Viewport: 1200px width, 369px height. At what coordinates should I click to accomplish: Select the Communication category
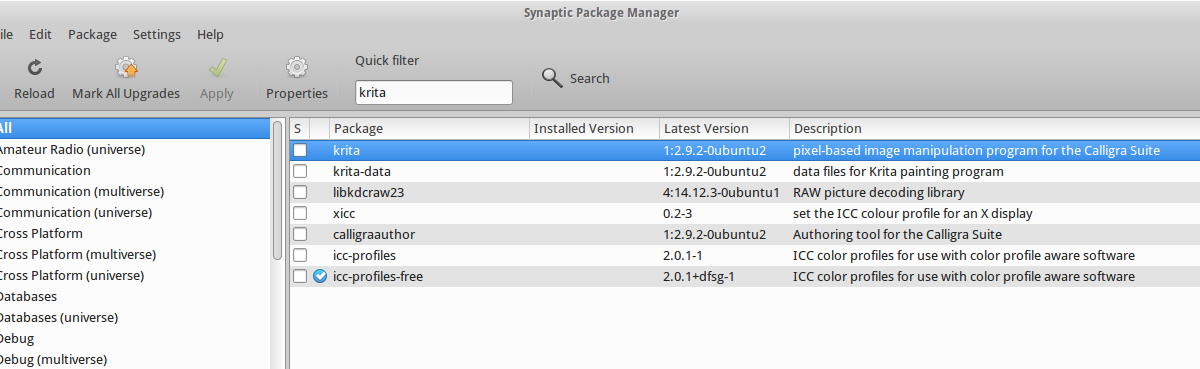[x=45, y=170]
